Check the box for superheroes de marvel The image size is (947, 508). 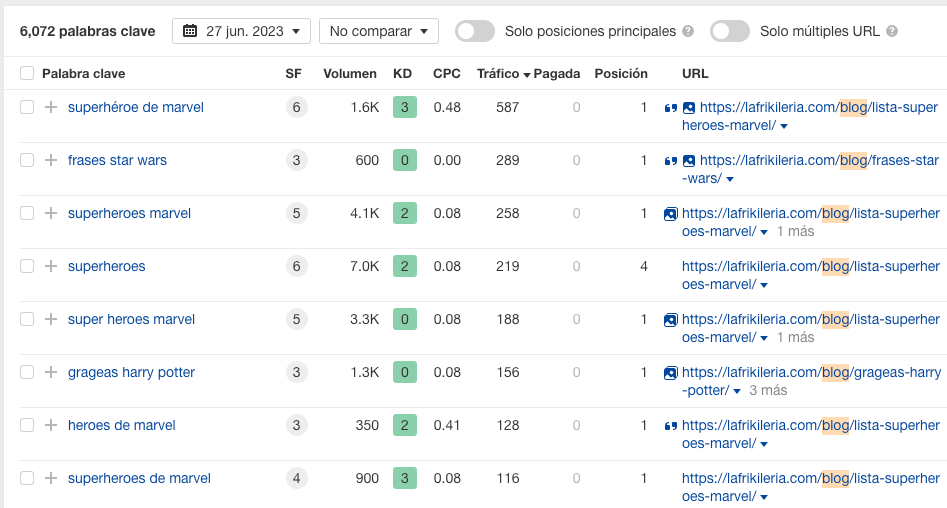[27, 478]
